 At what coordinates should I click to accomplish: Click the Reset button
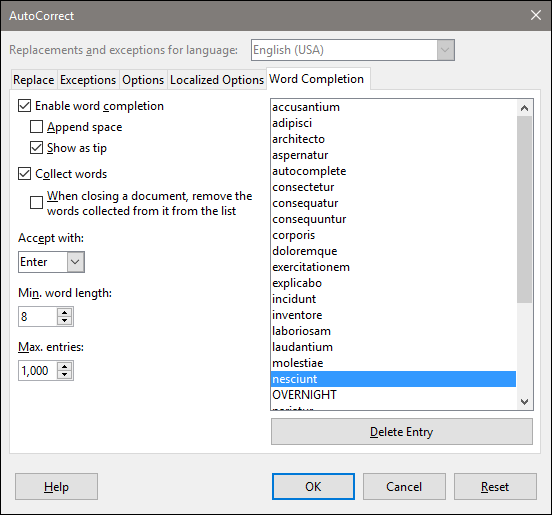coord(495,486)
